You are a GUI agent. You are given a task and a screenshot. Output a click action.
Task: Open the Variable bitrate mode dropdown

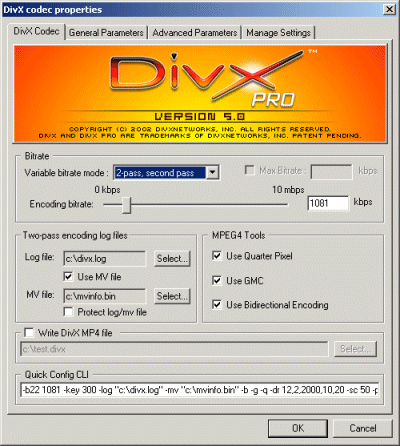(166, 173)
